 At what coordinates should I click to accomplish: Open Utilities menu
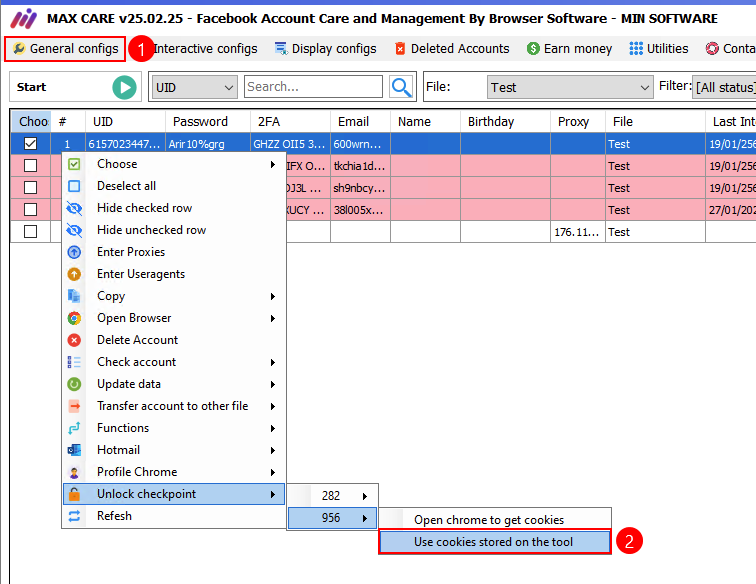(x=659, y=49)
